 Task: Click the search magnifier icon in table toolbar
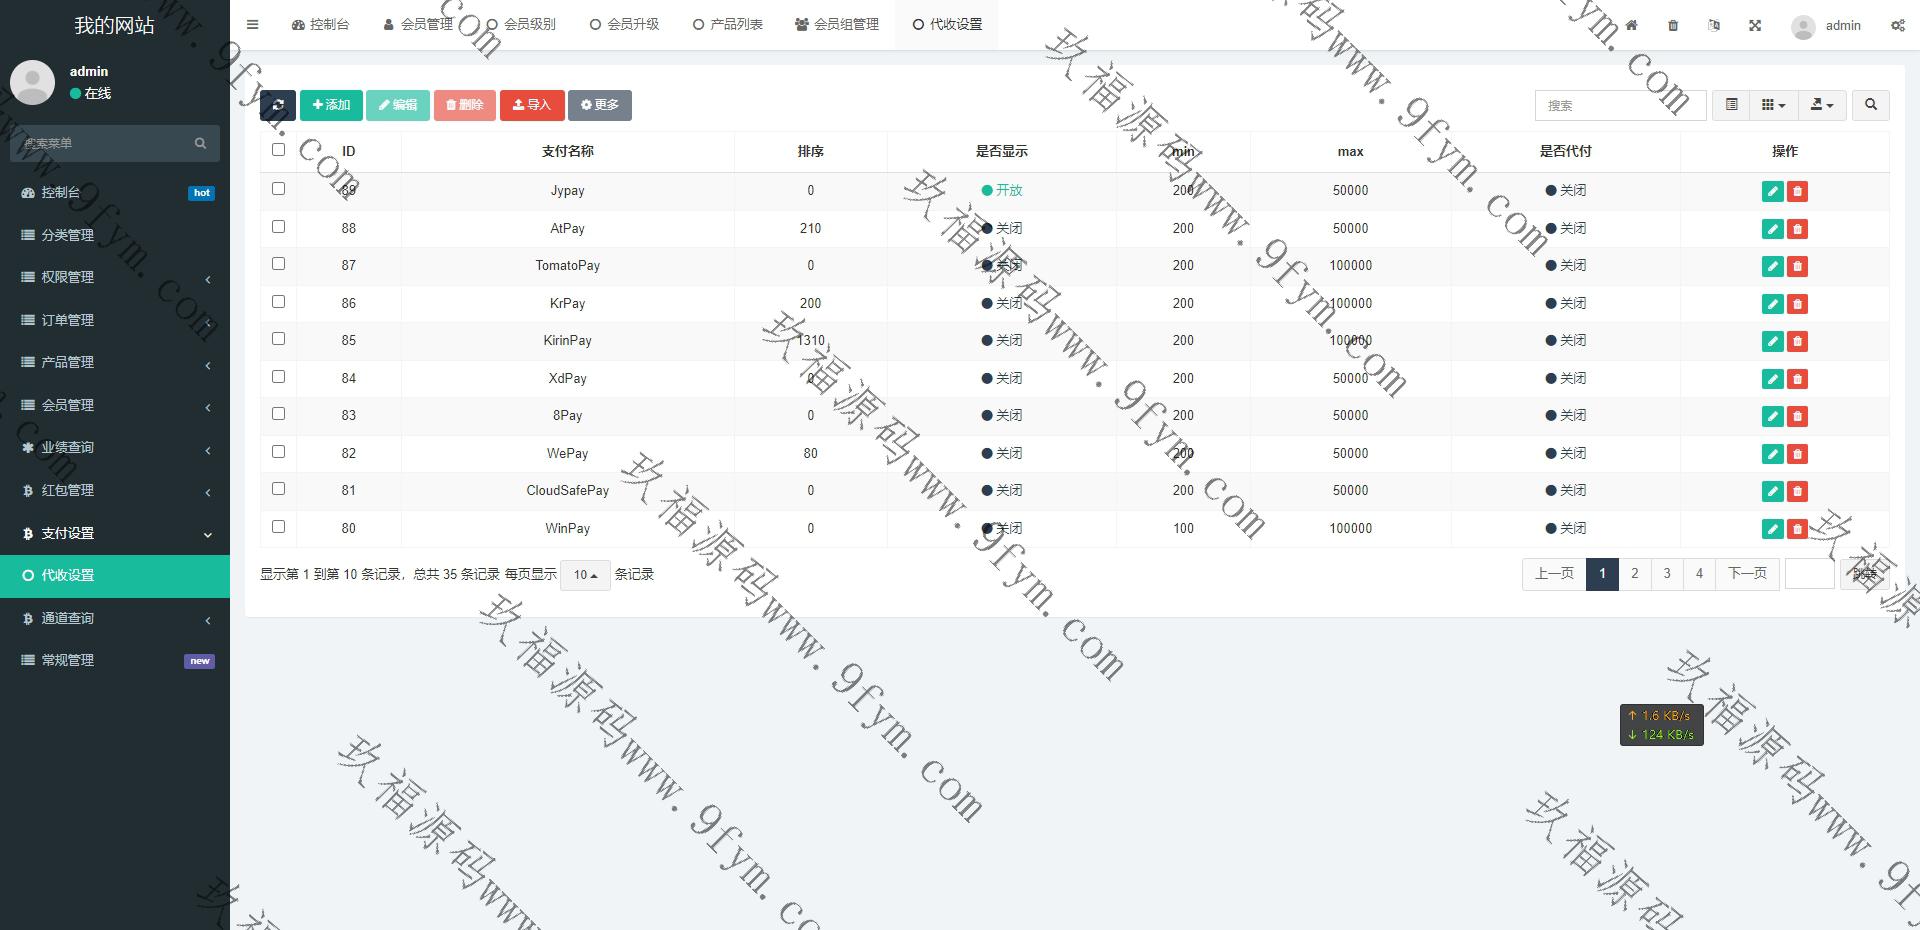(1870, 105)
